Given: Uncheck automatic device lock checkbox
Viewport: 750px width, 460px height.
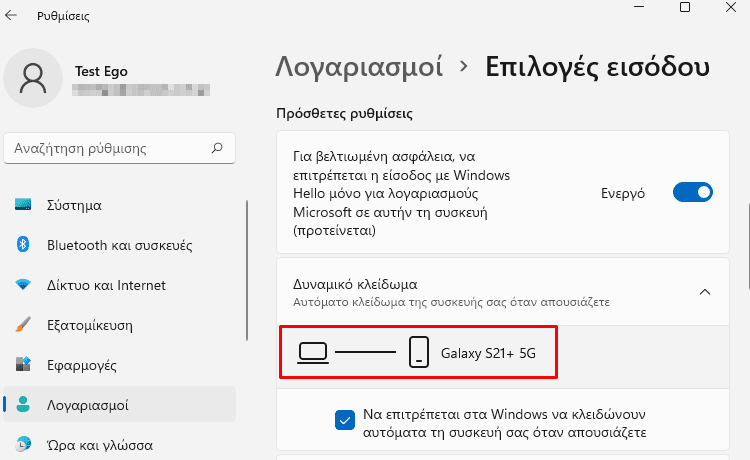Looking at the screenshot, I should tap(345, 421).
